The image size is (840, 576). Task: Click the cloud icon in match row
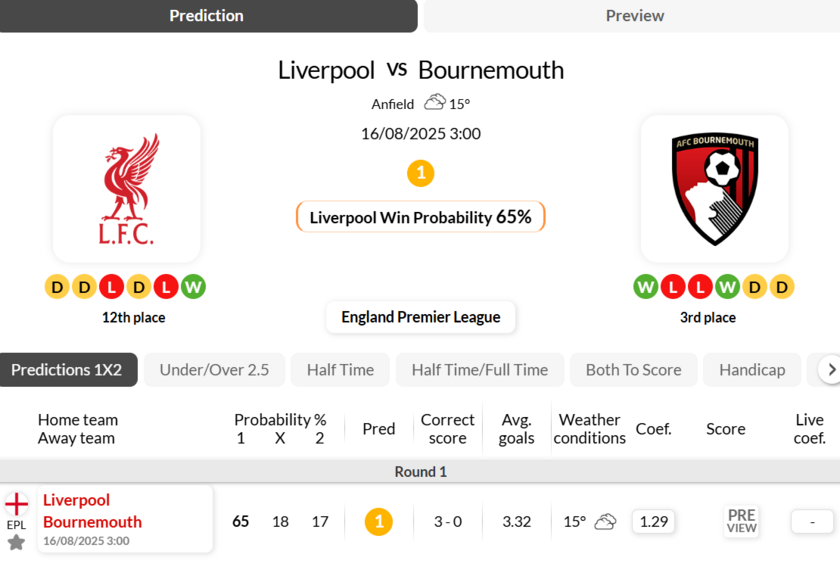[605, 521]
